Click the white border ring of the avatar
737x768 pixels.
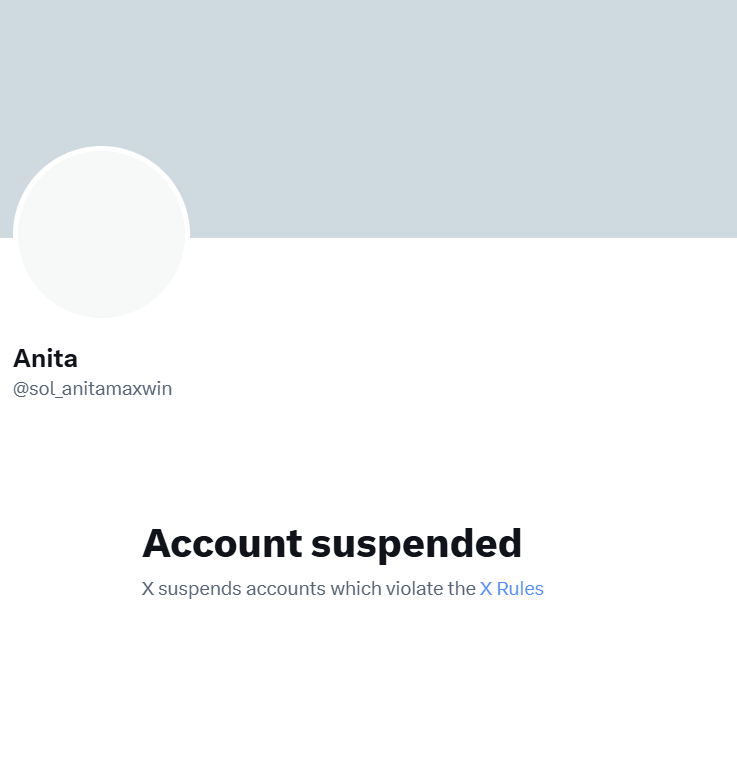[x=101, y=149]
